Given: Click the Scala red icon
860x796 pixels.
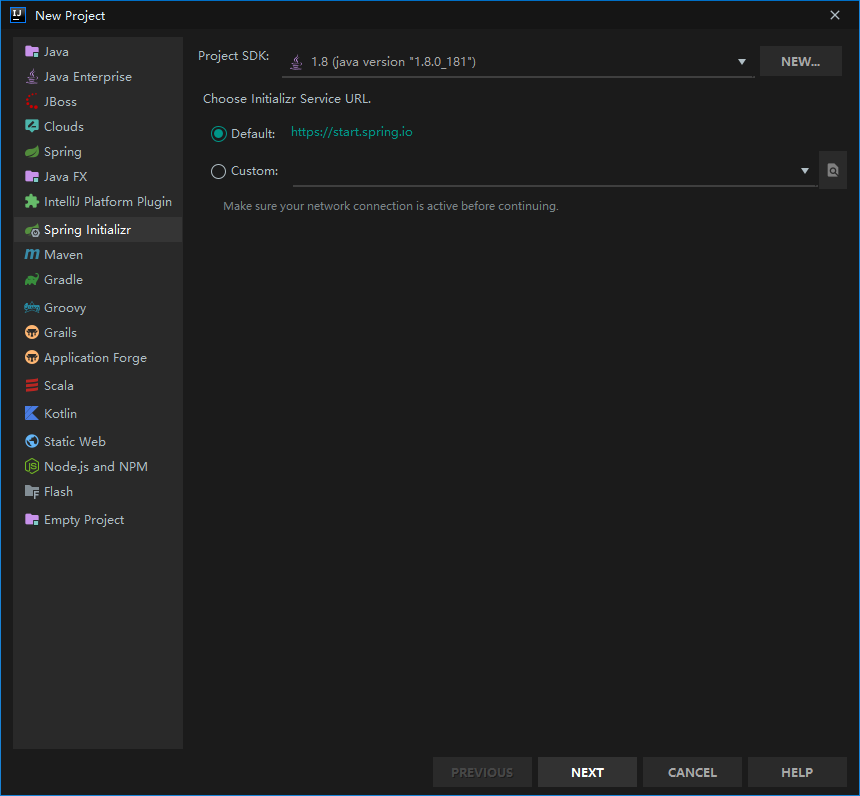Looking at the screenshot, I should (32, 386).
